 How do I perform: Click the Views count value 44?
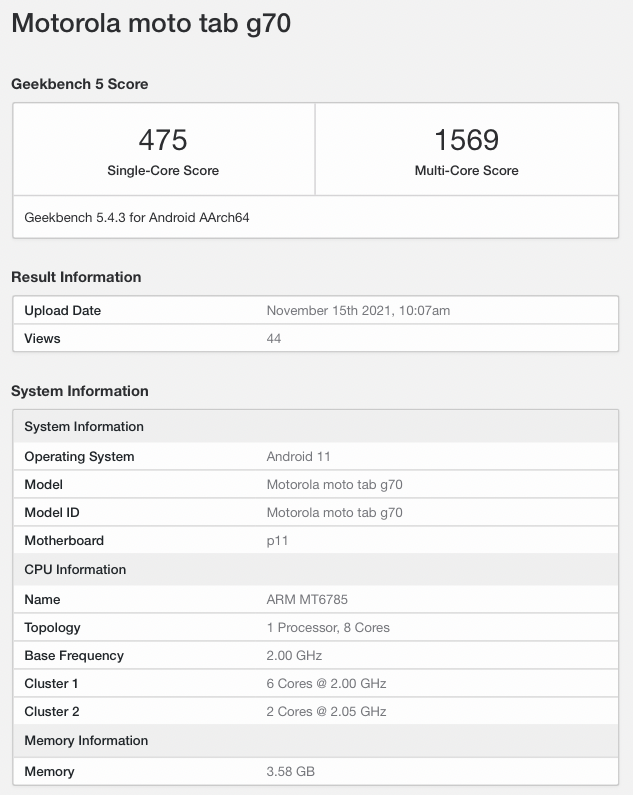pos(274,339)
